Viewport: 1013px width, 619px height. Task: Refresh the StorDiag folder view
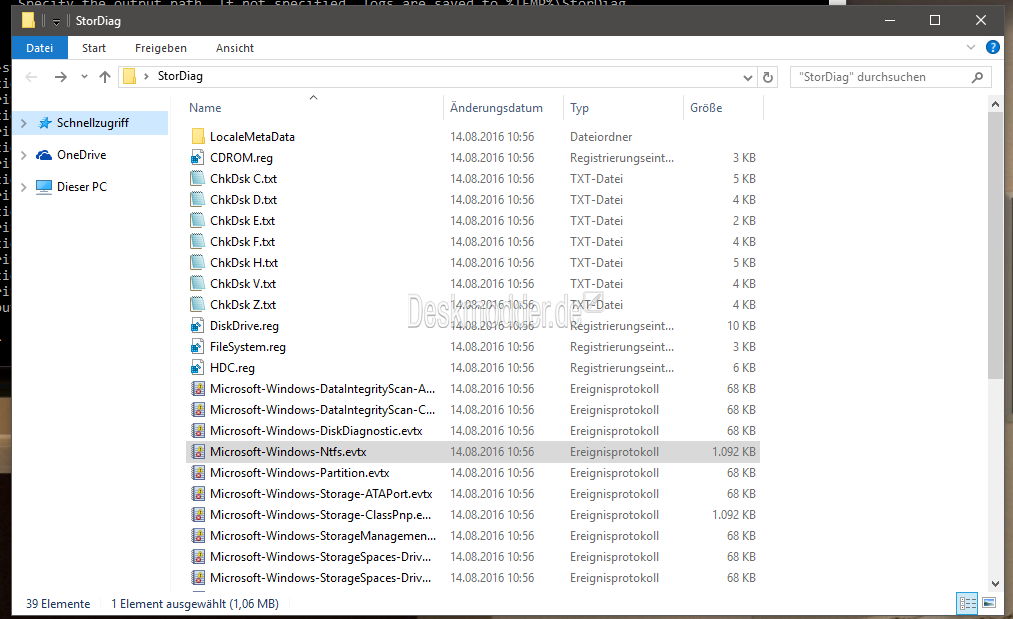tap(768, 77)
